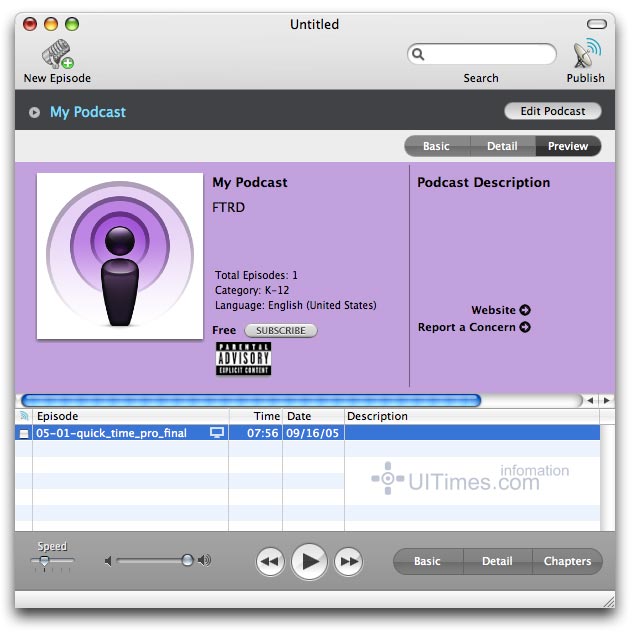Screen dimensions: 634x633
Task: Click the magnifying glass in the search field
Action: [419, 55]
